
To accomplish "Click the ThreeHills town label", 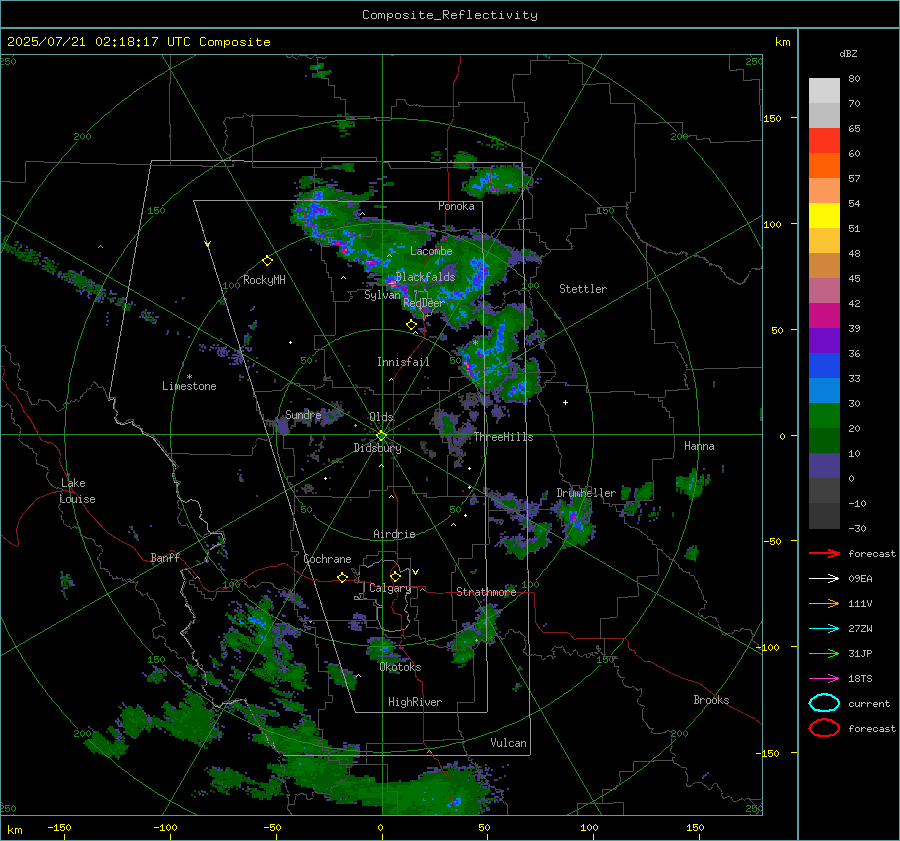I will (x=503, y=437).
